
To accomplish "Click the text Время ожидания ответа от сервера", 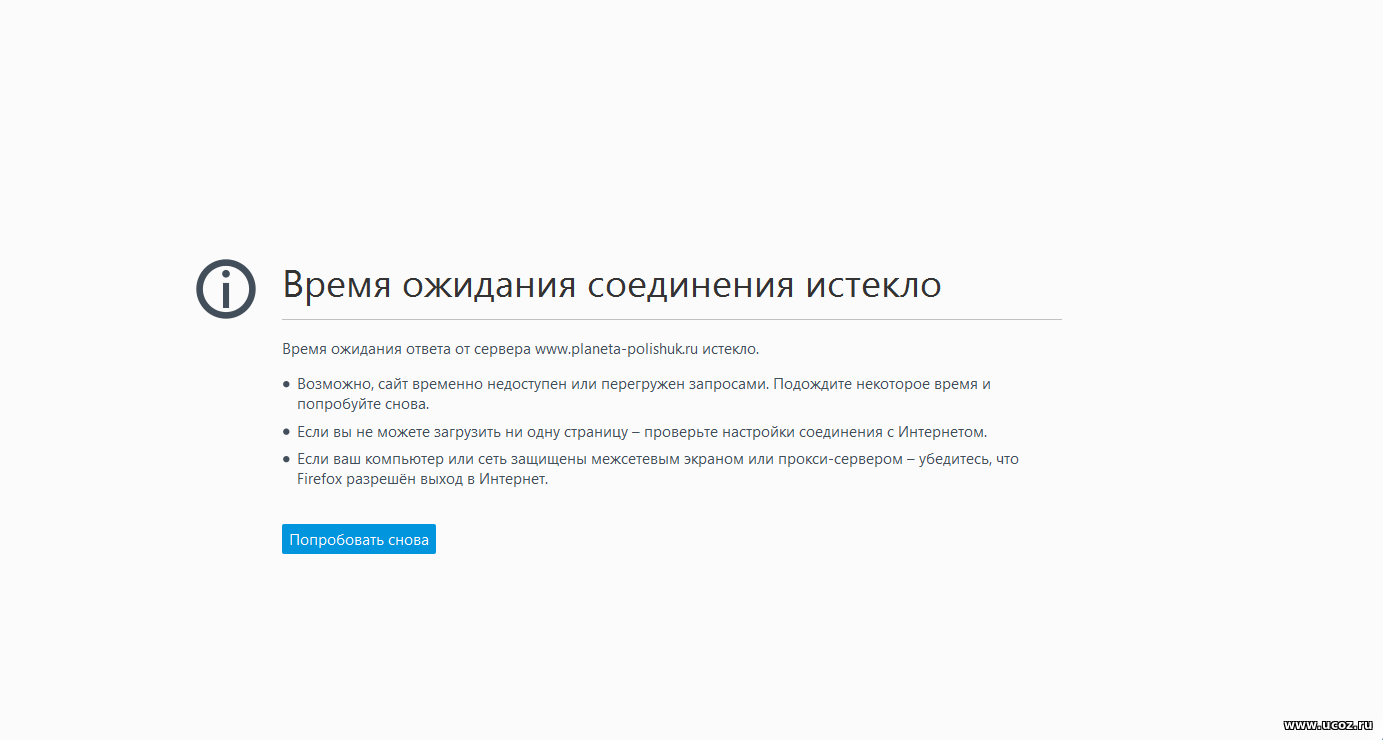I will tap(406, 349).
